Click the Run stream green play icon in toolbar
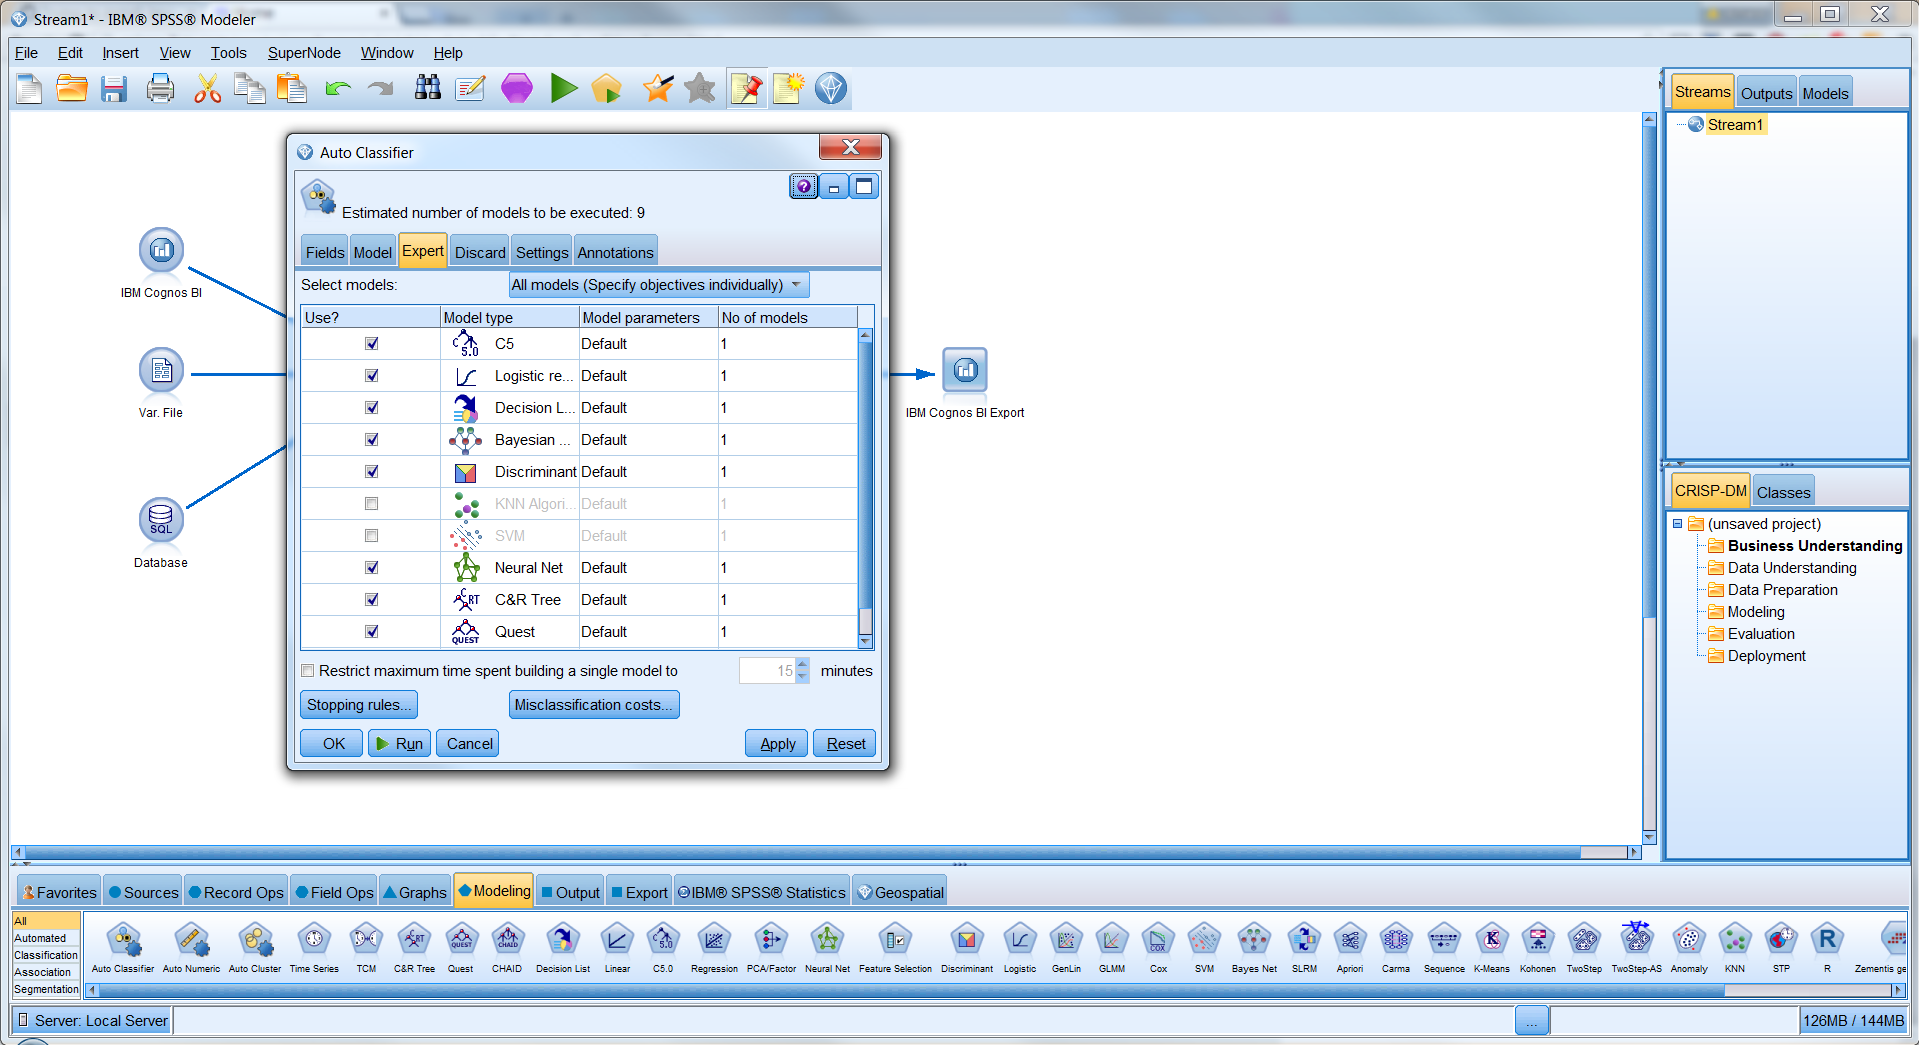 tap(564, 89)
